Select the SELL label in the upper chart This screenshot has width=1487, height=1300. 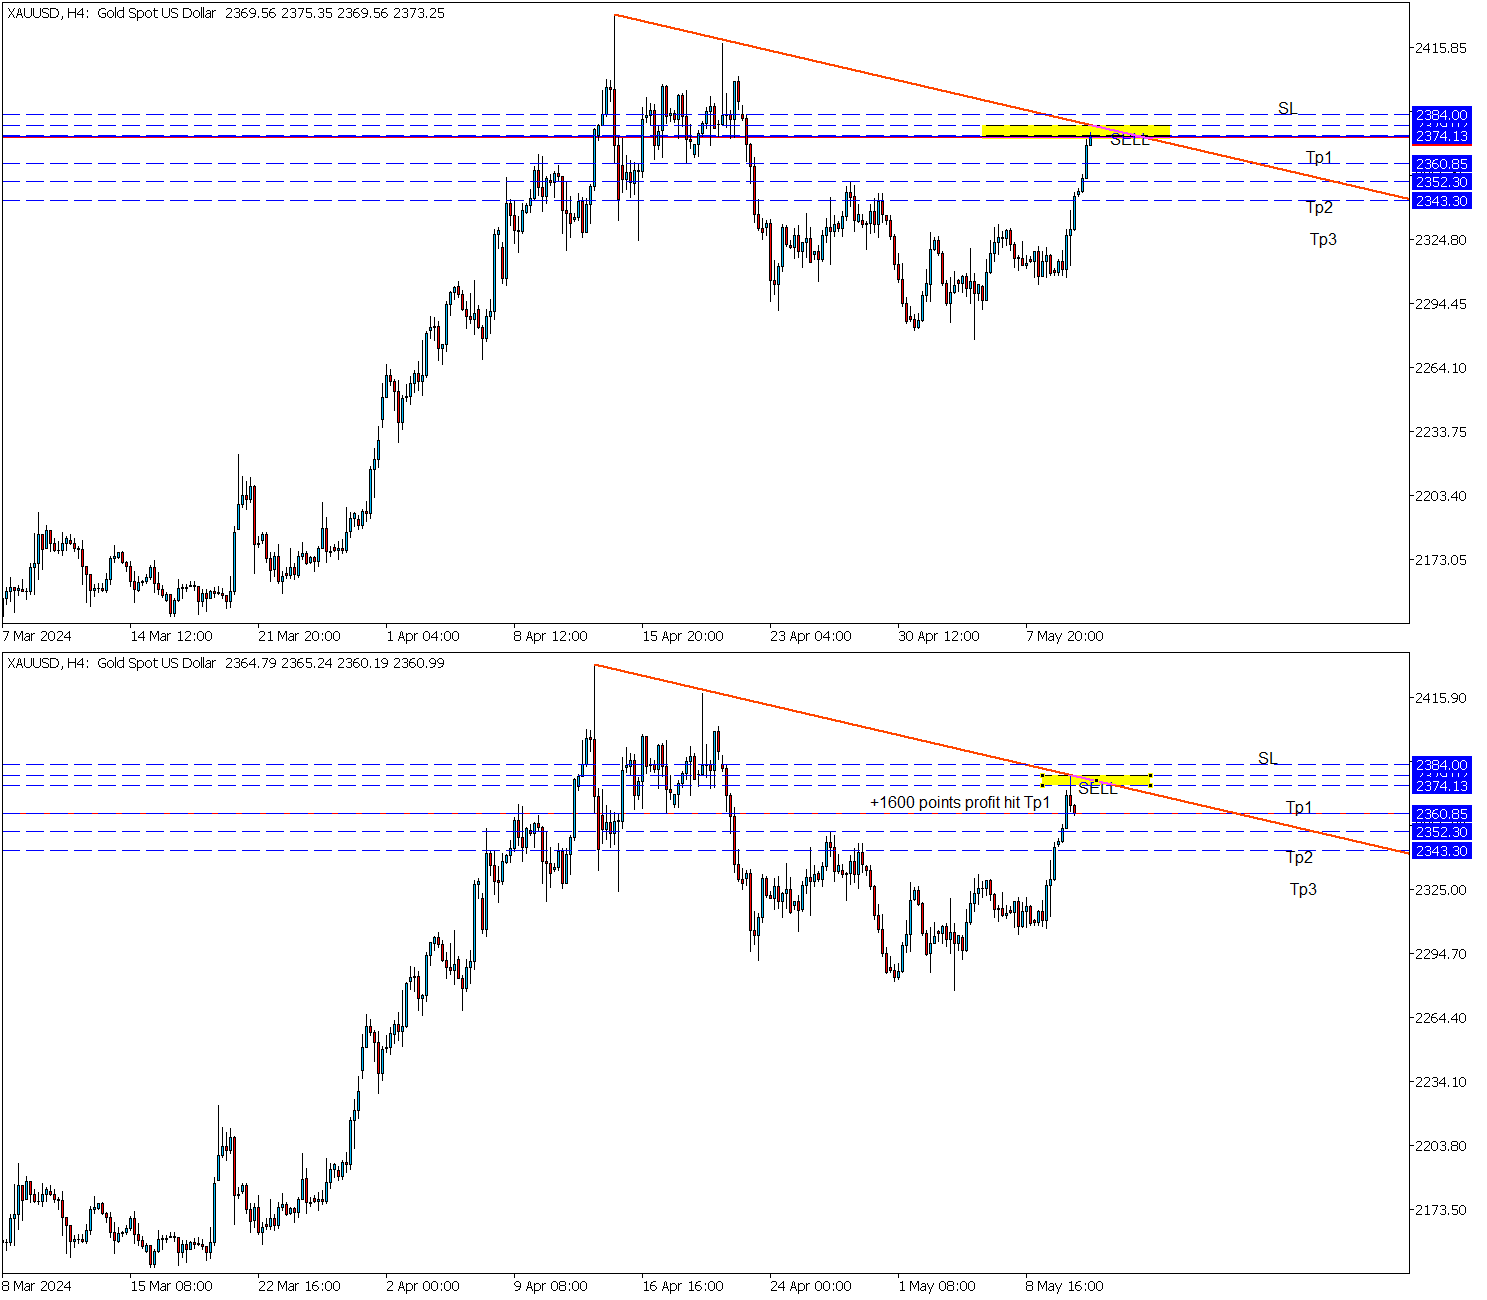tap(1129, 139)
